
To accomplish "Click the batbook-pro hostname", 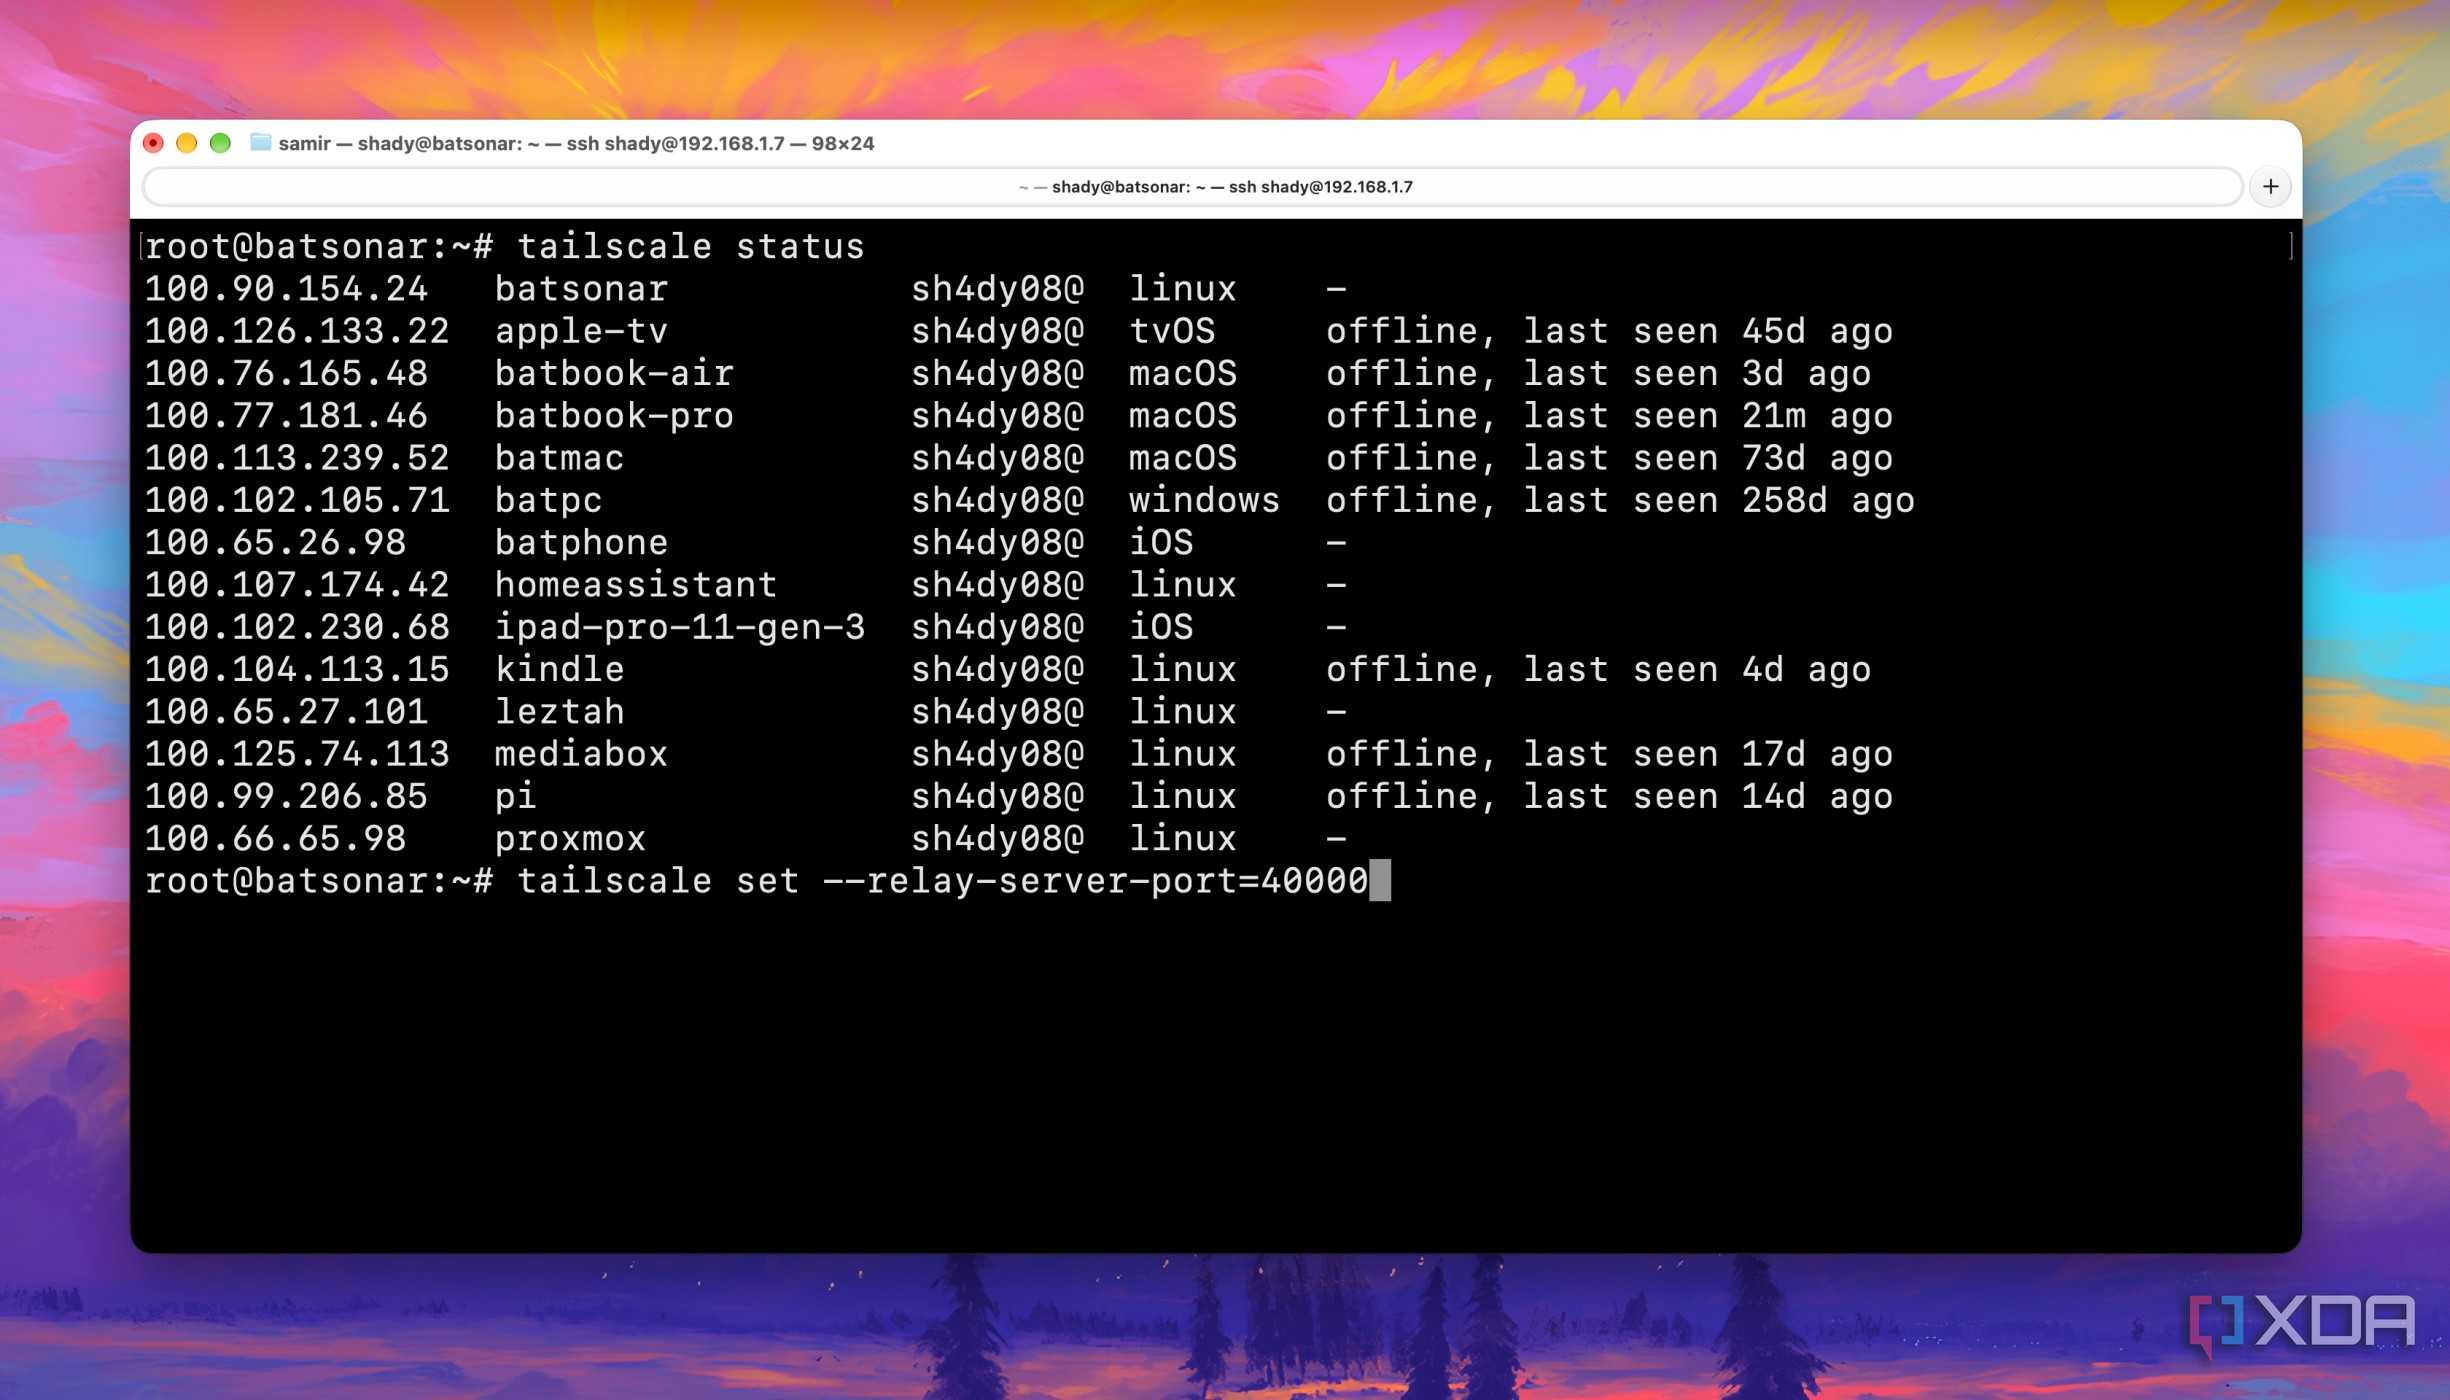I will pyautogui.click(x=614, y=416).
